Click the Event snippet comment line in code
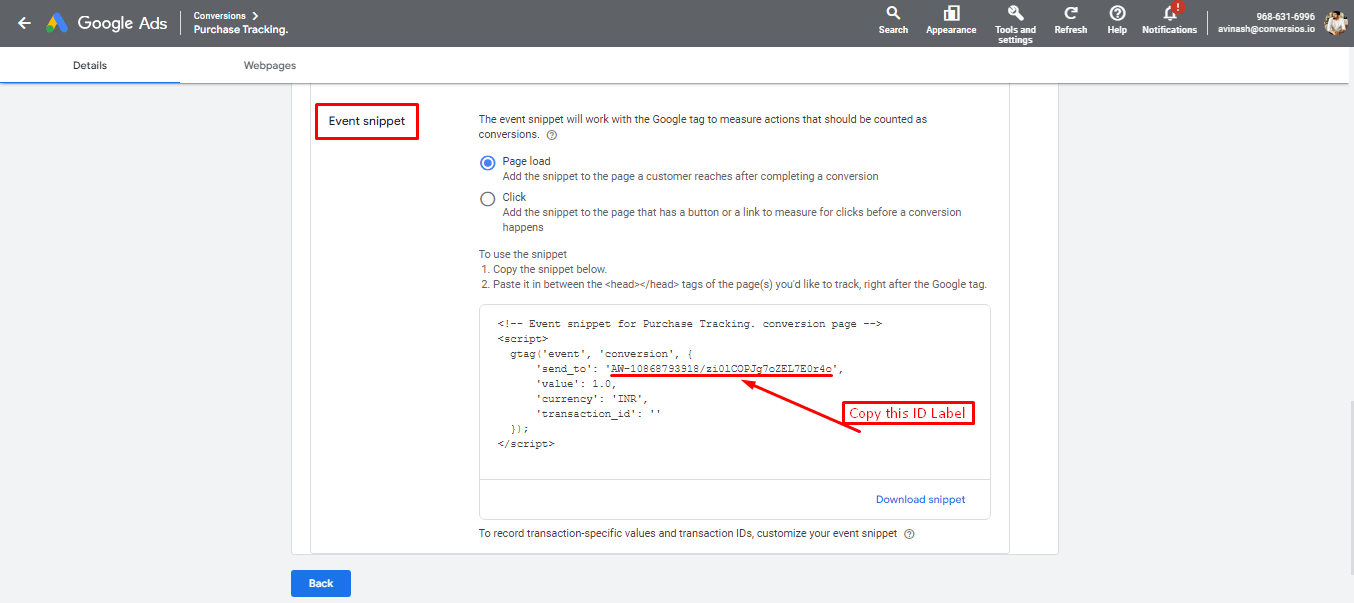This screenshot has width=1354, height=603. click(689, 324)
